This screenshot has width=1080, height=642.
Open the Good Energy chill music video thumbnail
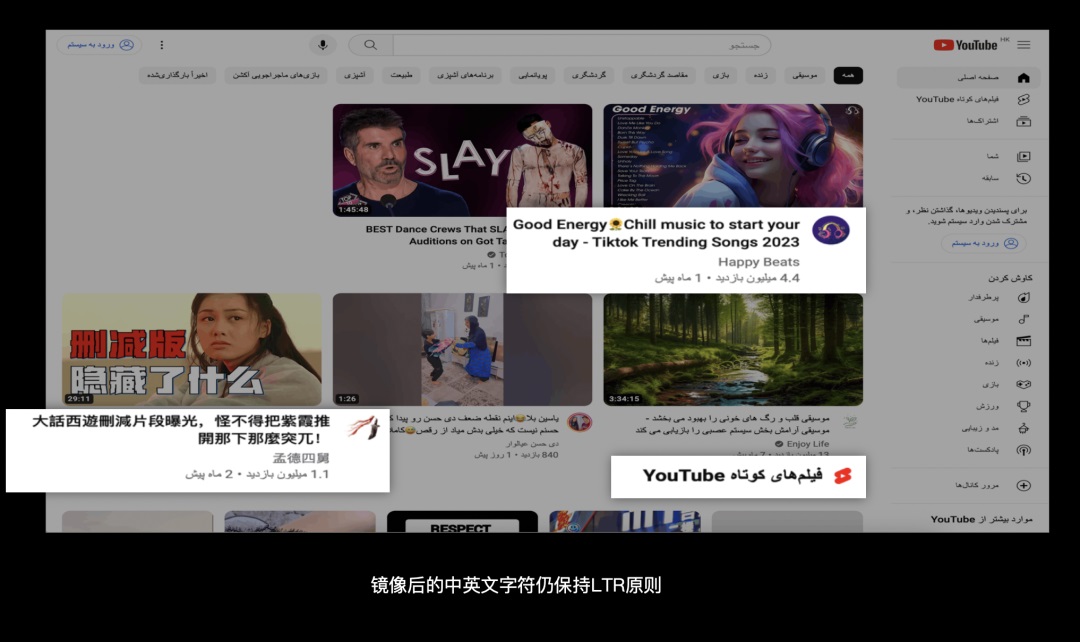[x=732, y=155]
